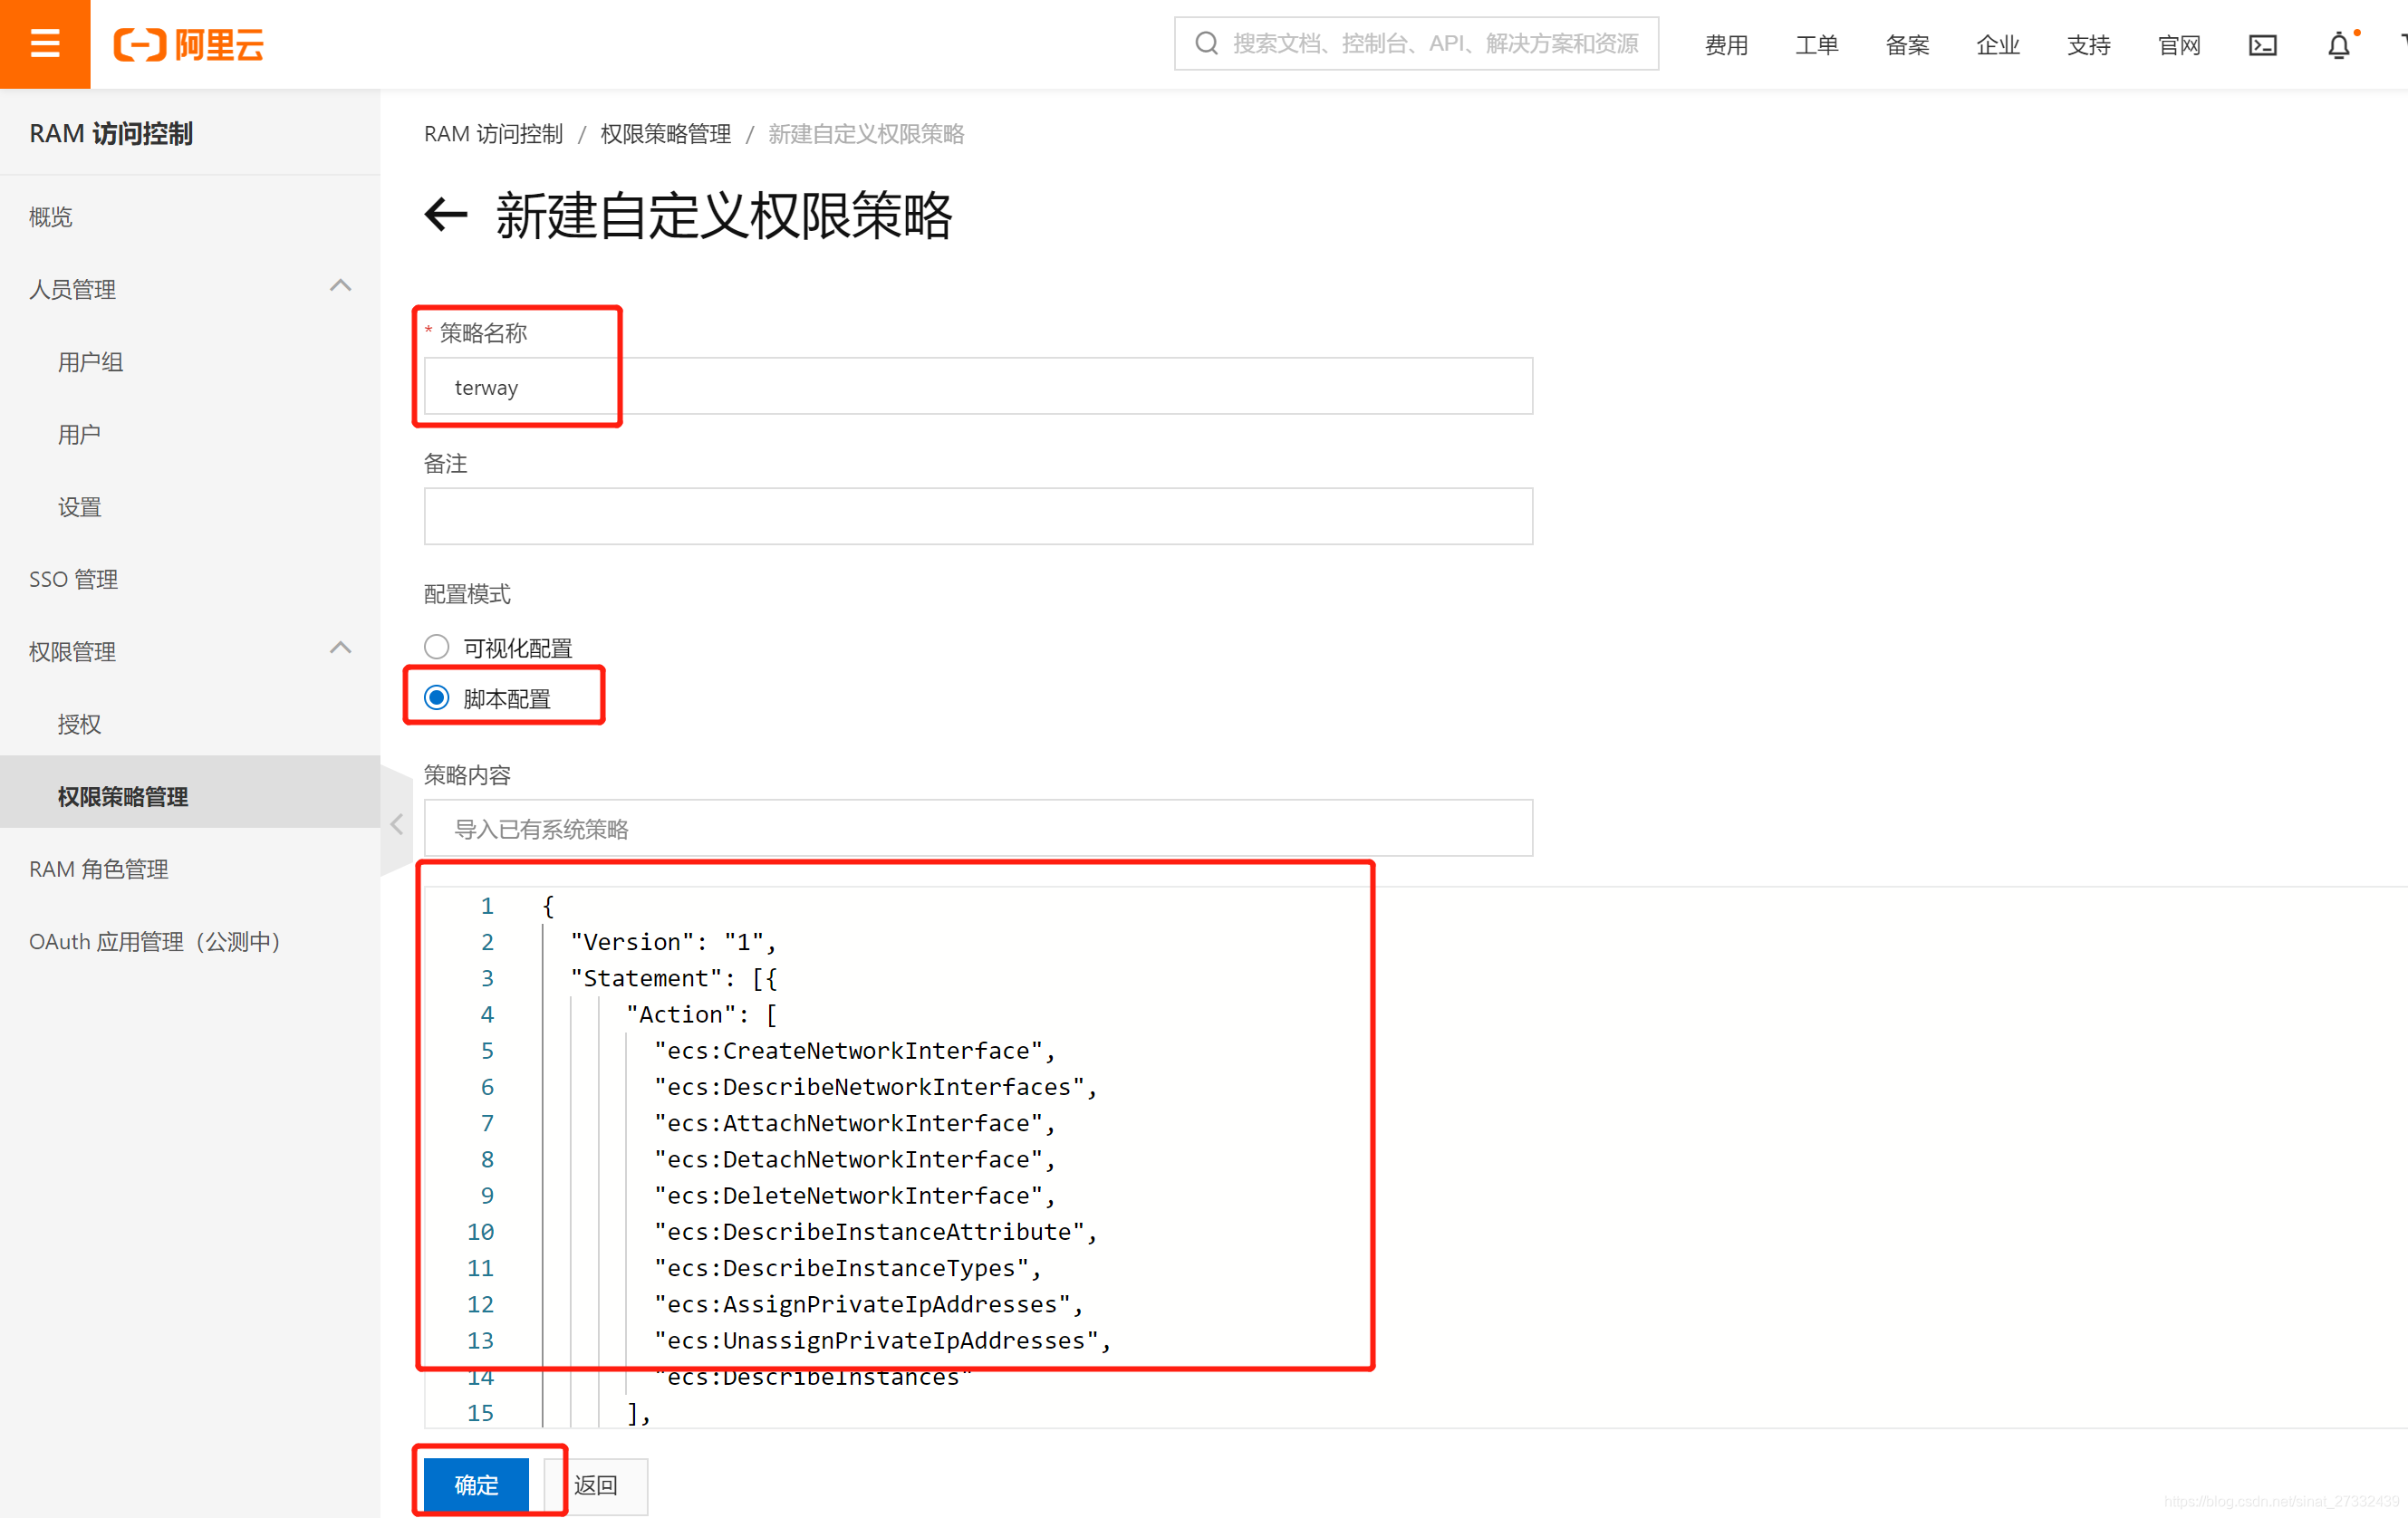
Task: Click code line "ecs:DescribeNetworkInterfaces"
Action: pyautogui.click(x=876, y=1087)
